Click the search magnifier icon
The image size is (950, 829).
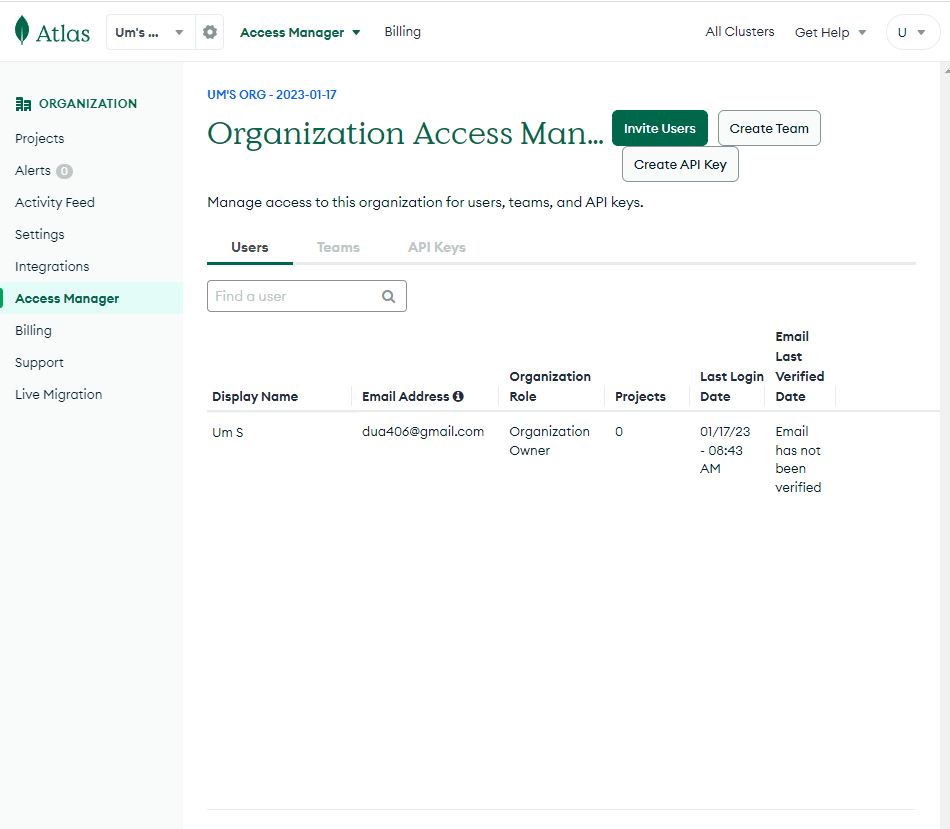click(x=388, y=296)
